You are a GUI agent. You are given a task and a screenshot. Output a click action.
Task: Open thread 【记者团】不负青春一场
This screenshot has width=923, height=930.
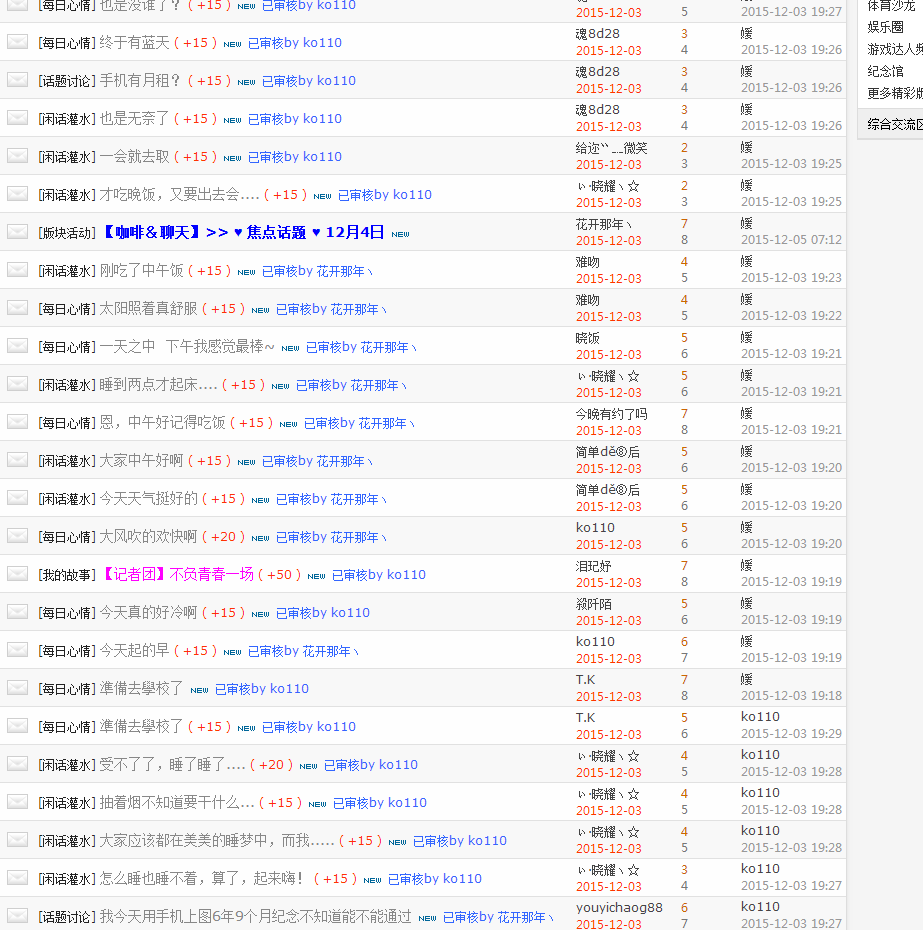179,574
